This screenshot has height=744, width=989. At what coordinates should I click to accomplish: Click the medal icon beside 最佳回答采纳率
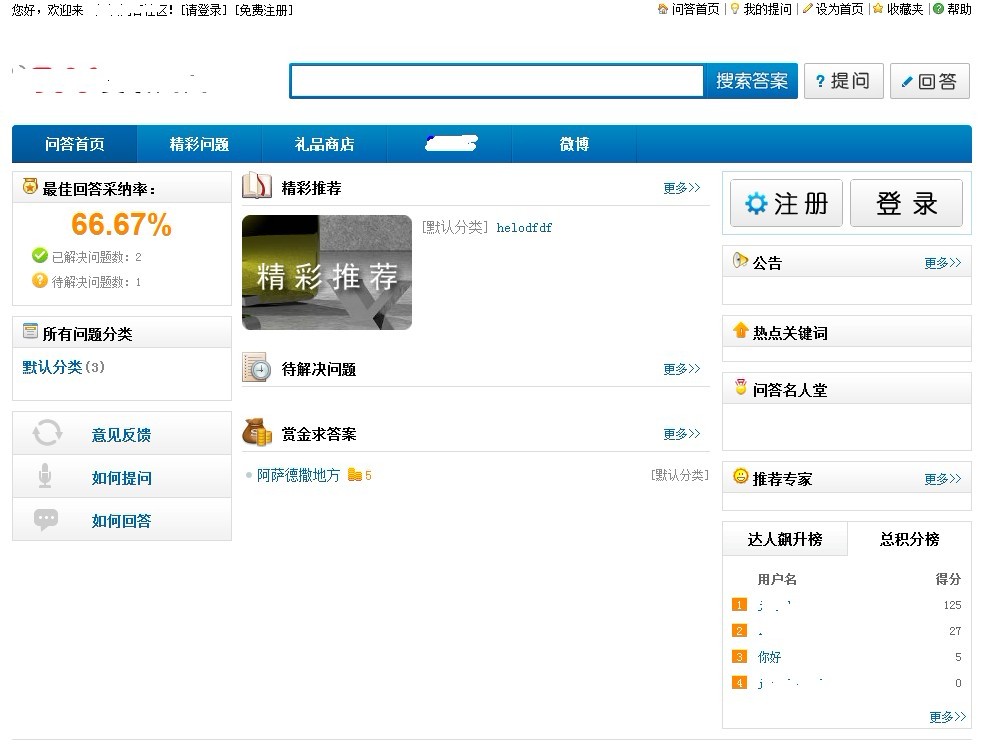pyautogui.click(x=30, y=187)
